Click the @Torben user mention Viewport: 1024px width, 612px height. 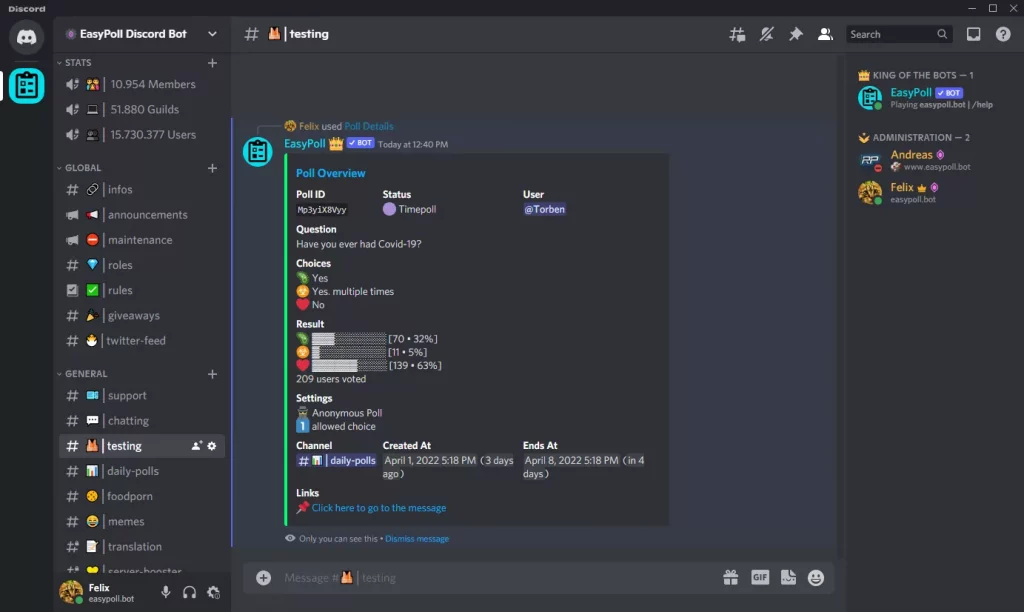(544, 209)
